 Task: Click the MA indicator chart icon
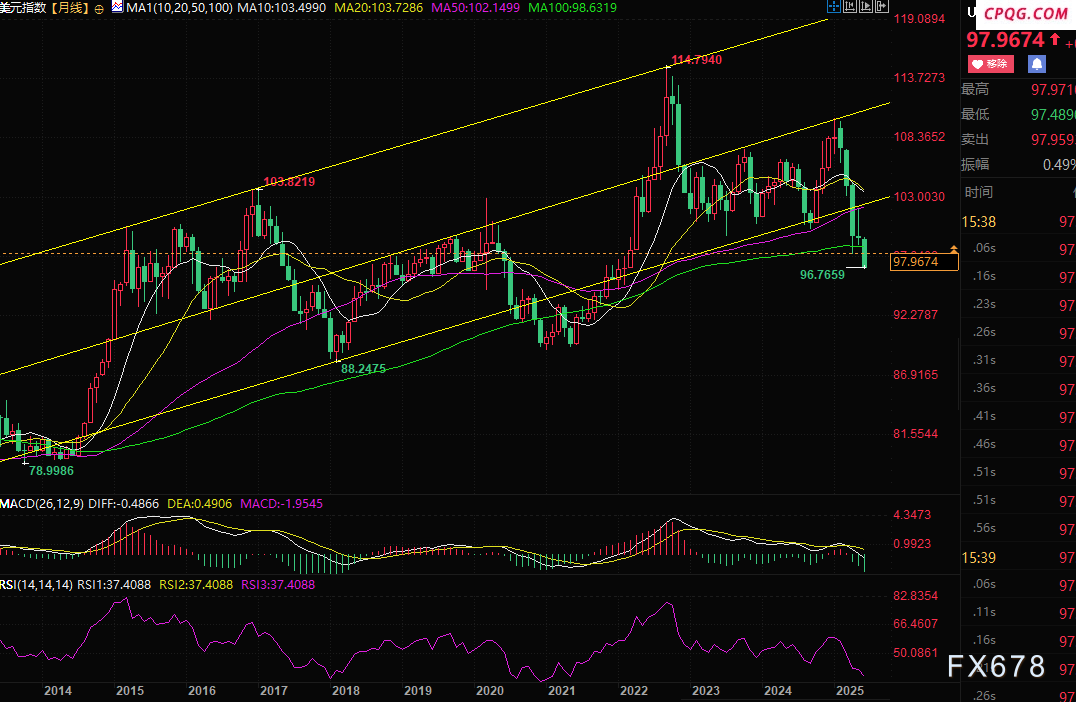pyautogui.click(x=118, y=8)
